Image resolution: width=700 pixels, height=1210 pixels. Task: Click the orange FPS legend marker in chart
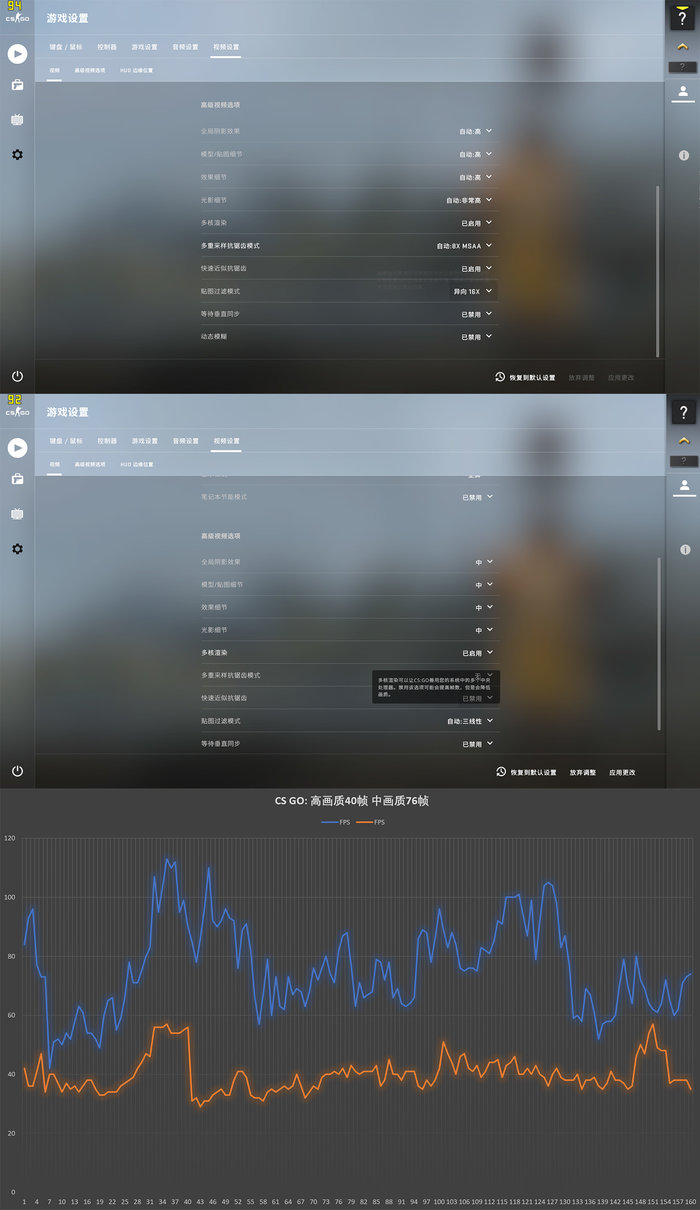365,822
